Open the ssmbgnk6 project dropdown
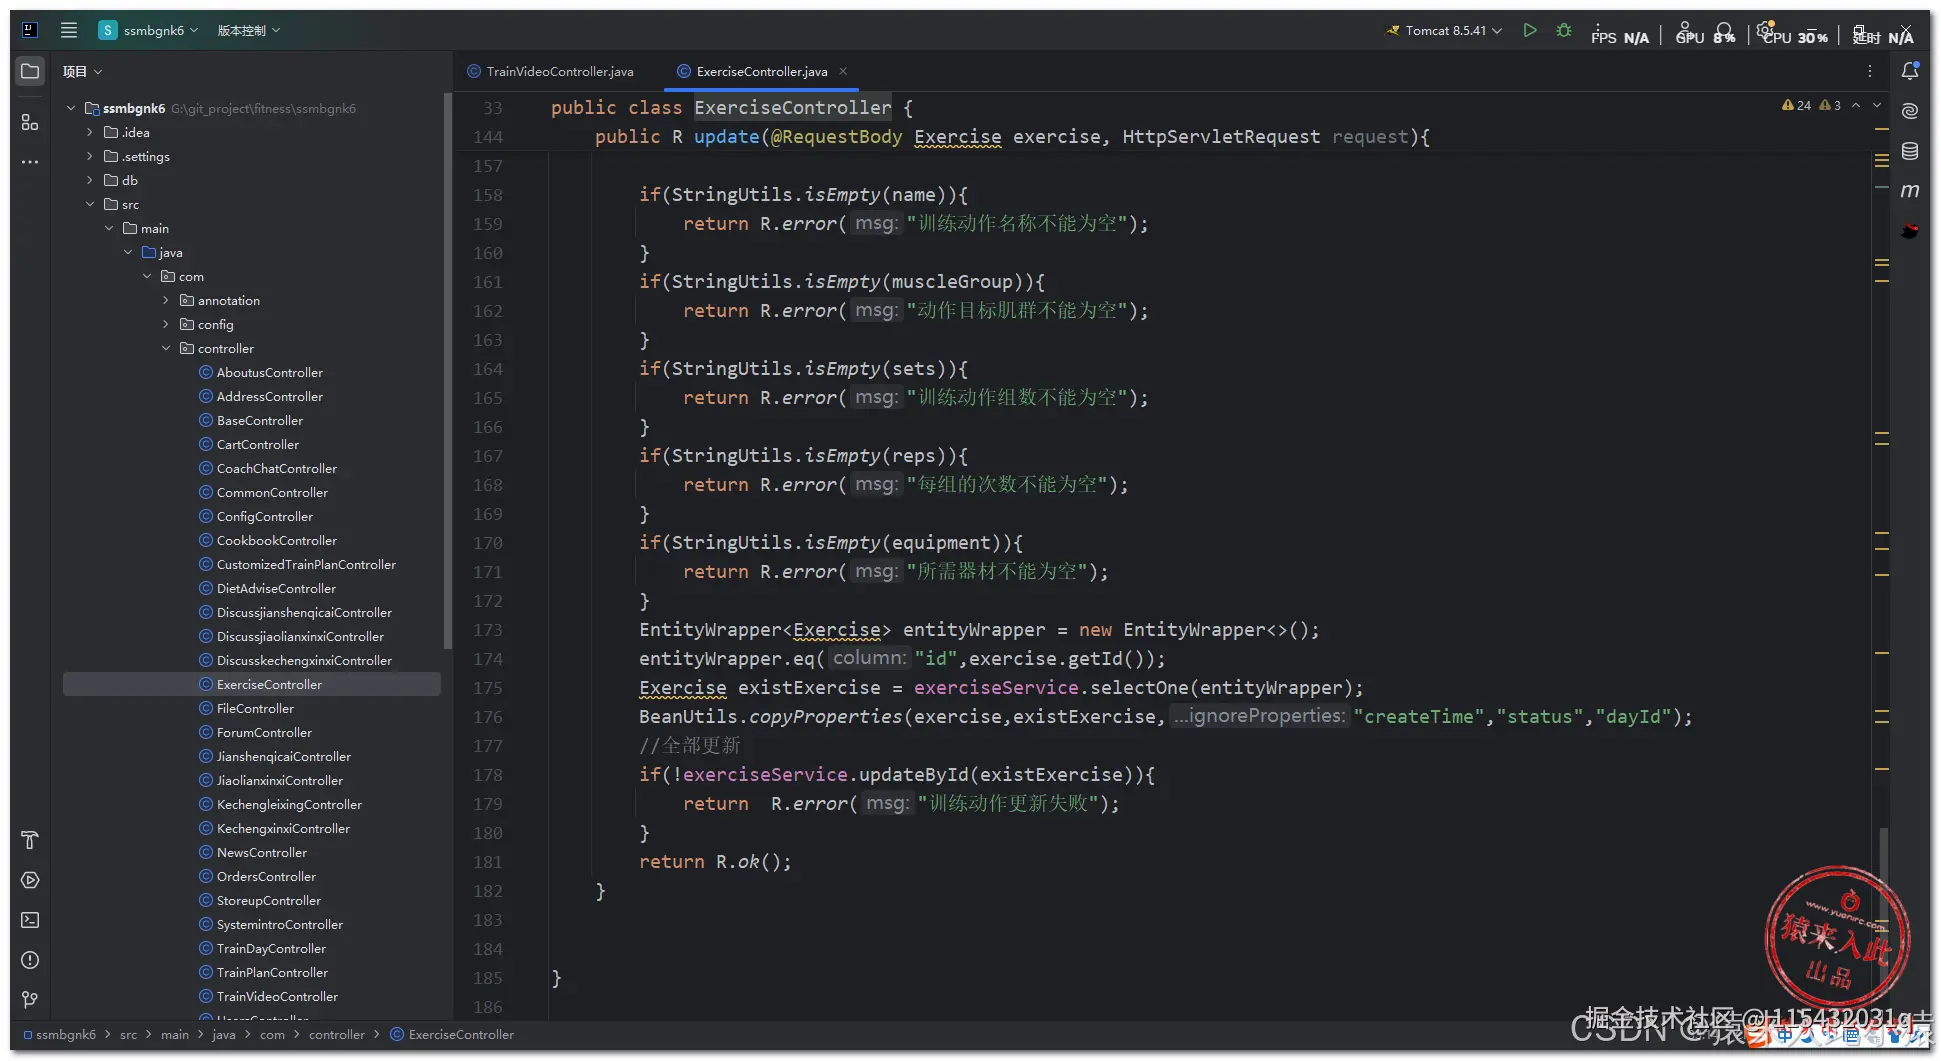 pyautogui.click(x=148, y=30)
